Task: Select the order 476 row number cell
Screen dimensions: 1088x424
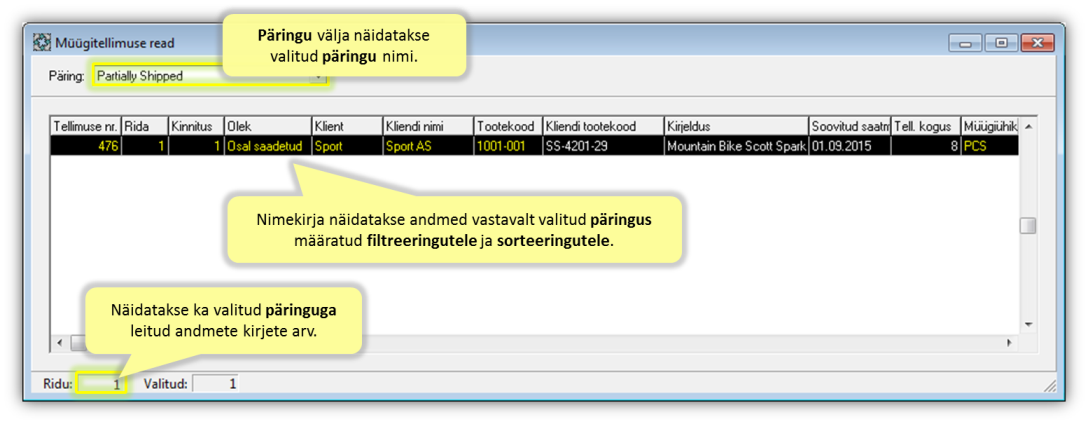Action: point(85,146)
